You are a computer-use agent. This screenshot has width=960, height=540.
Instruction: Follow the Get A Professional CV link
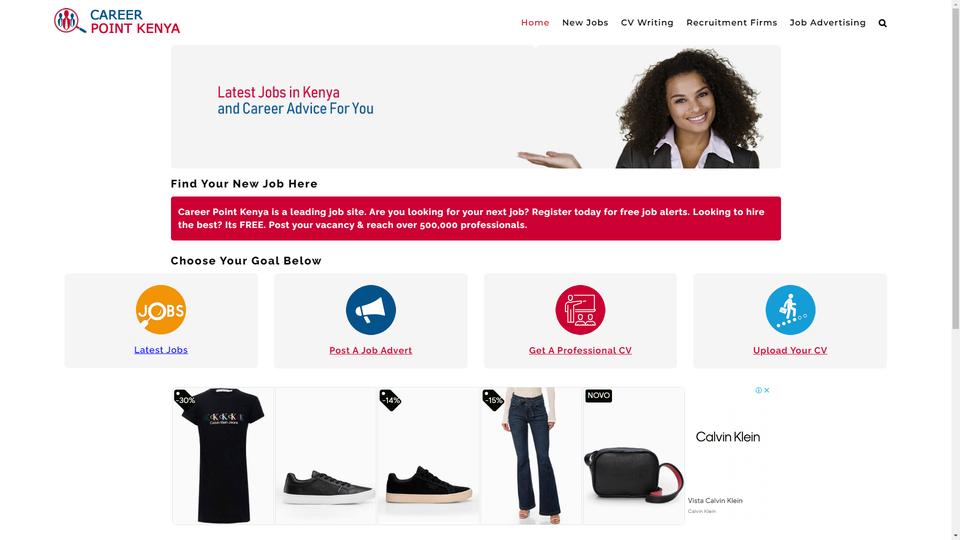[x=580, y=350]
